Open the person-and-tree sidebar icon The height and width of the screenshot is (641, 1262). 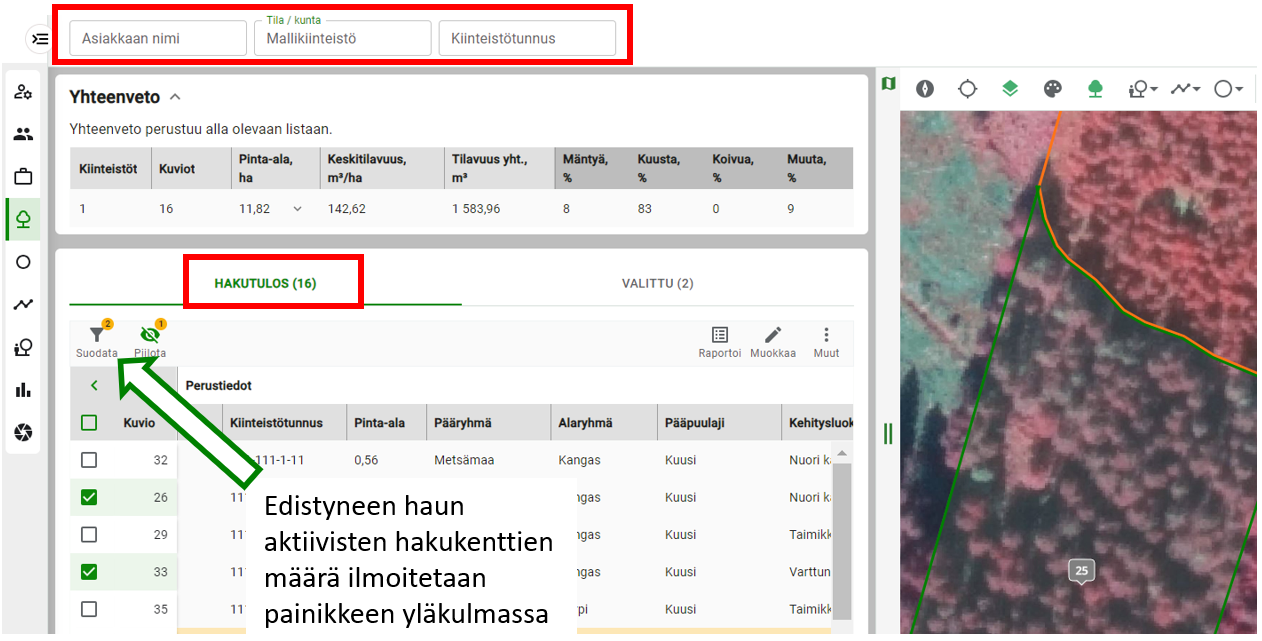click(23, 348)
